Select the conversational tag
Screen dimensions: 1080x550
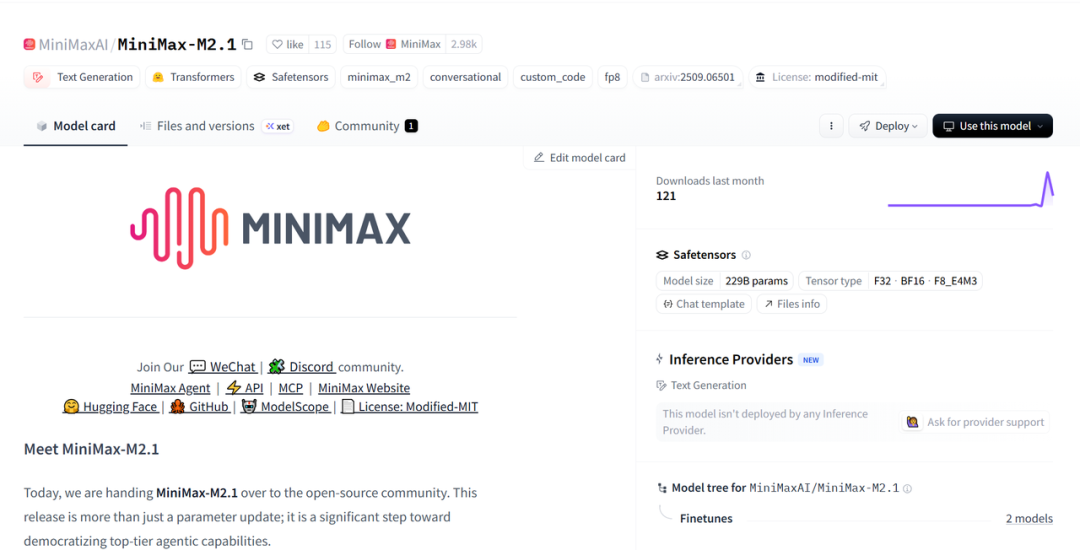pos(466,77)
